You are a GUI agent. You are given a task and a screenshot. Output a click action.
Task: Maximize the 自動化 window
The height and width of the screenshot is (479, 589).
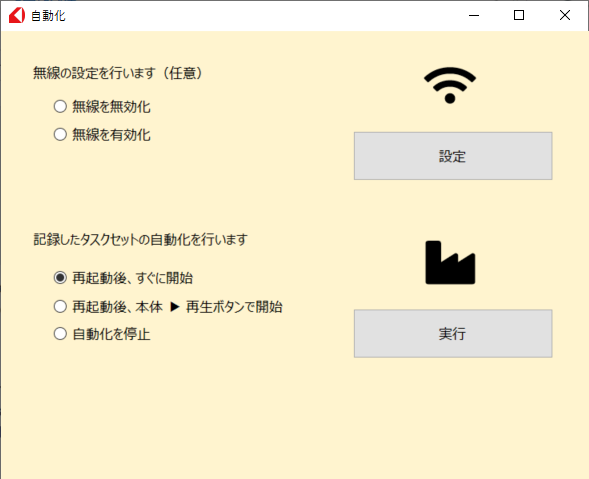click(x=519, y=15)
